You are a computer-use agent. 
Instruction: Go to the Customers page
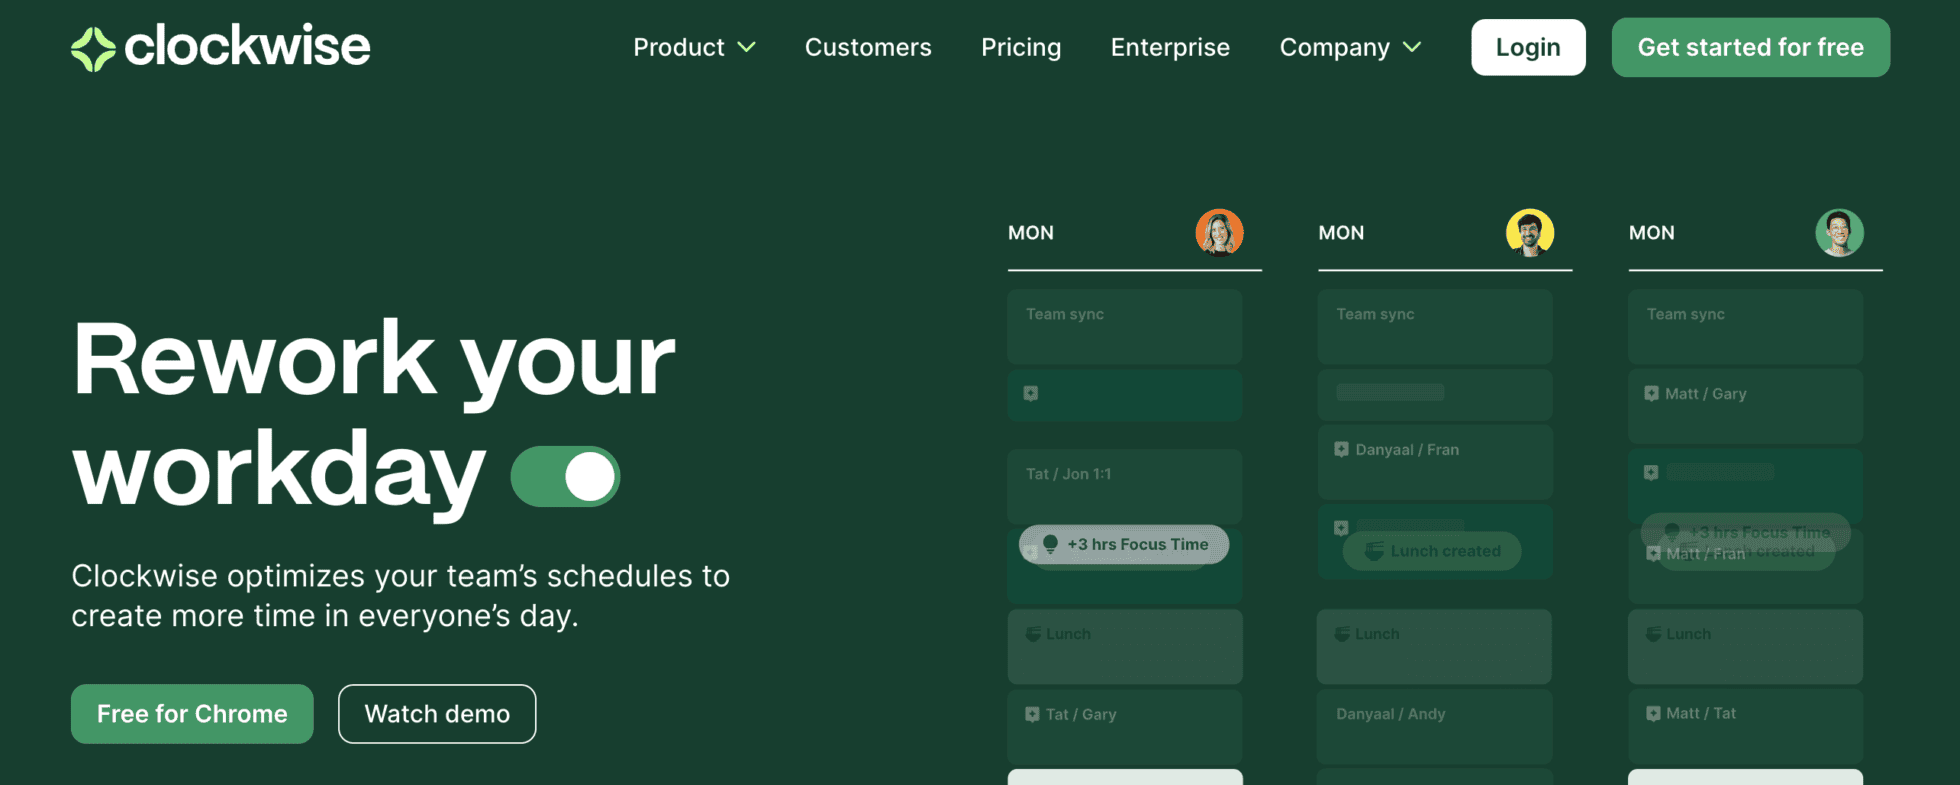pos(868,47)
